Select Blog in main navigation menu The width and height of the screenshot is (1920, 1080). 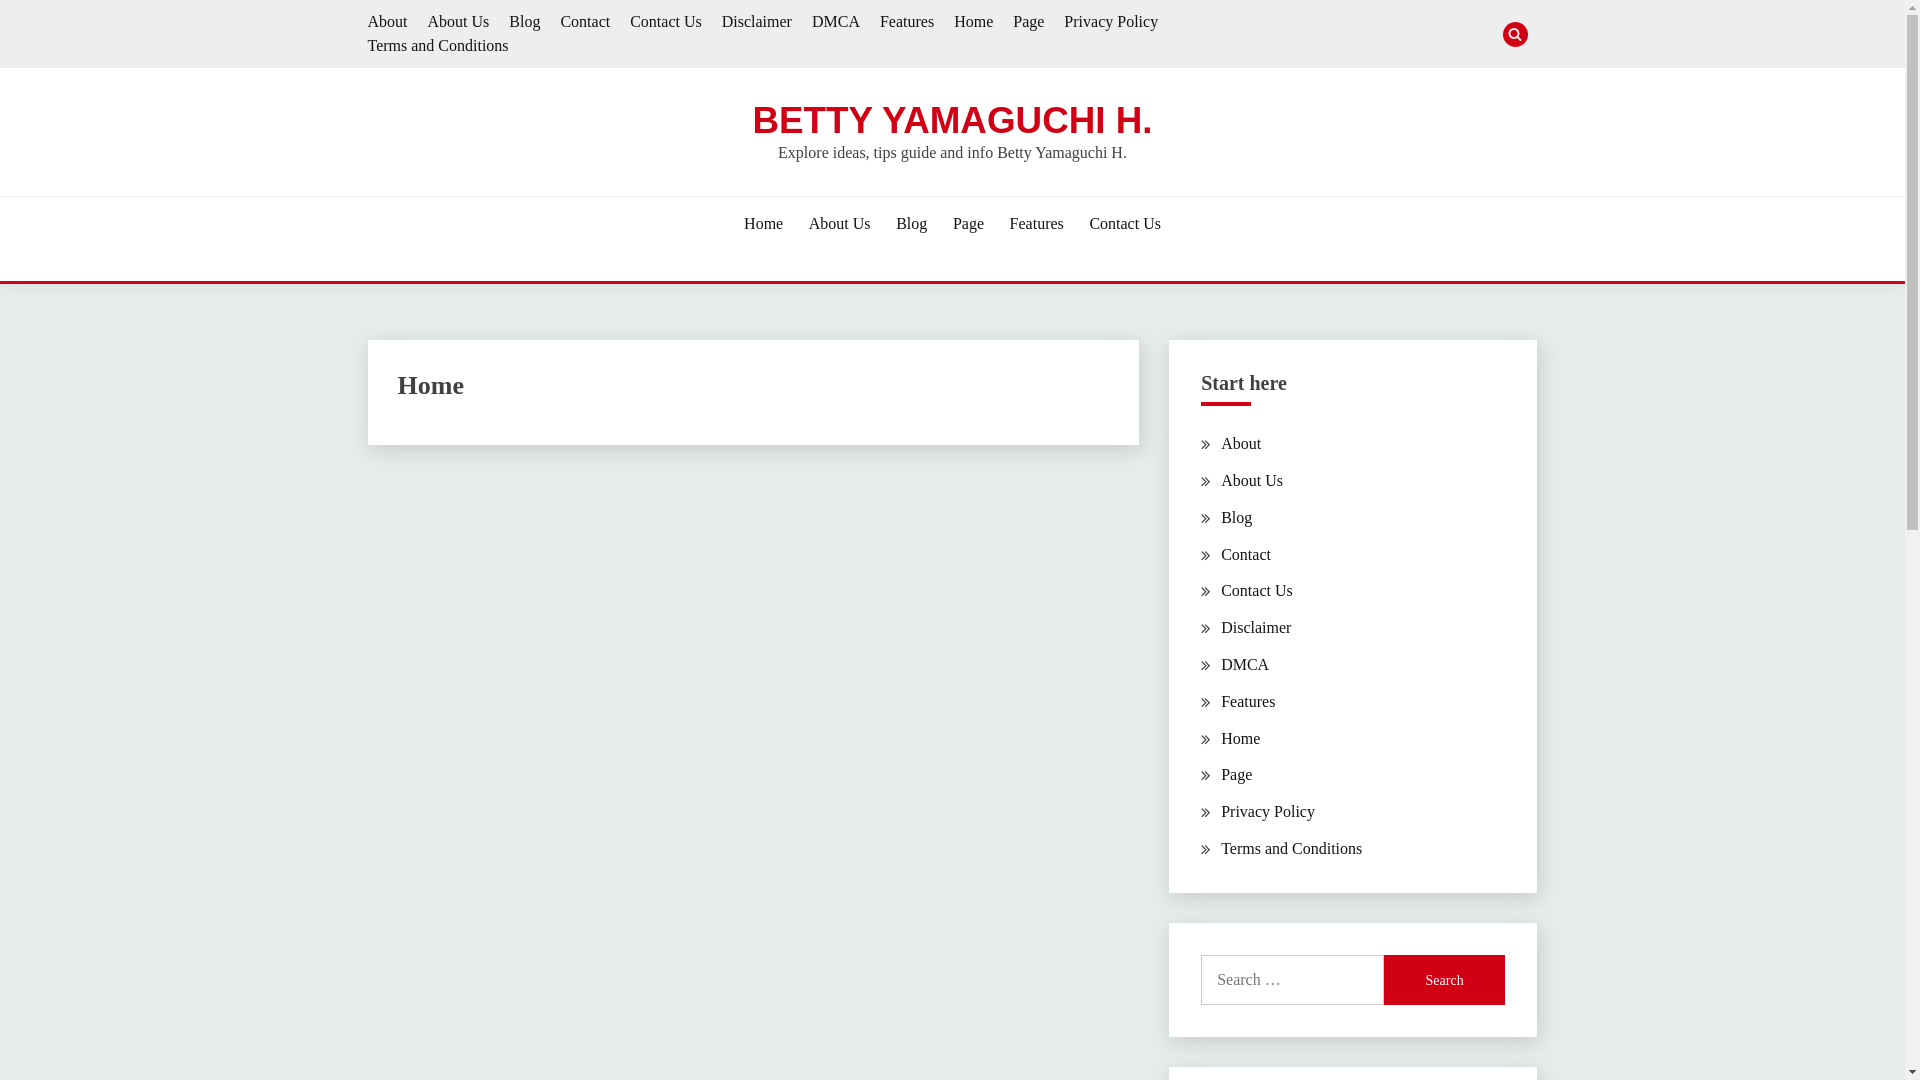click(x=911, y=224)
